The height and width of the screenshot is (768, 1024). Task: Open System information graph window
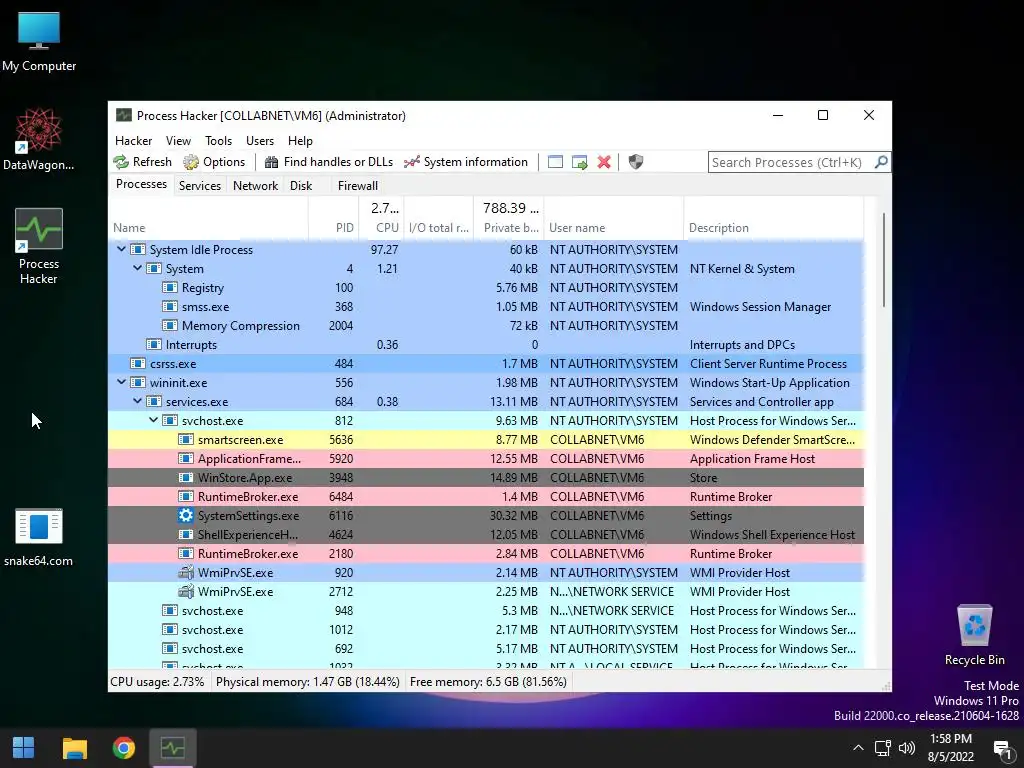point(466,162)
